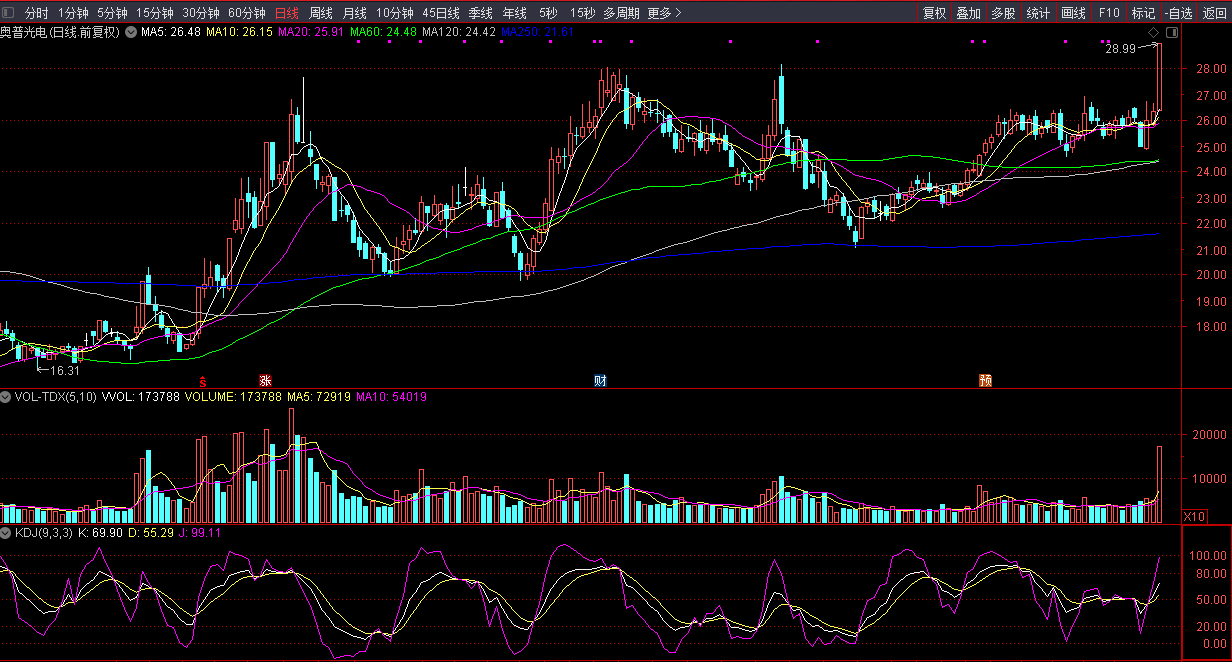Click the red '$' event marker
The width and height of the screenshot is (1232, 662).
[x=203, y=381]
